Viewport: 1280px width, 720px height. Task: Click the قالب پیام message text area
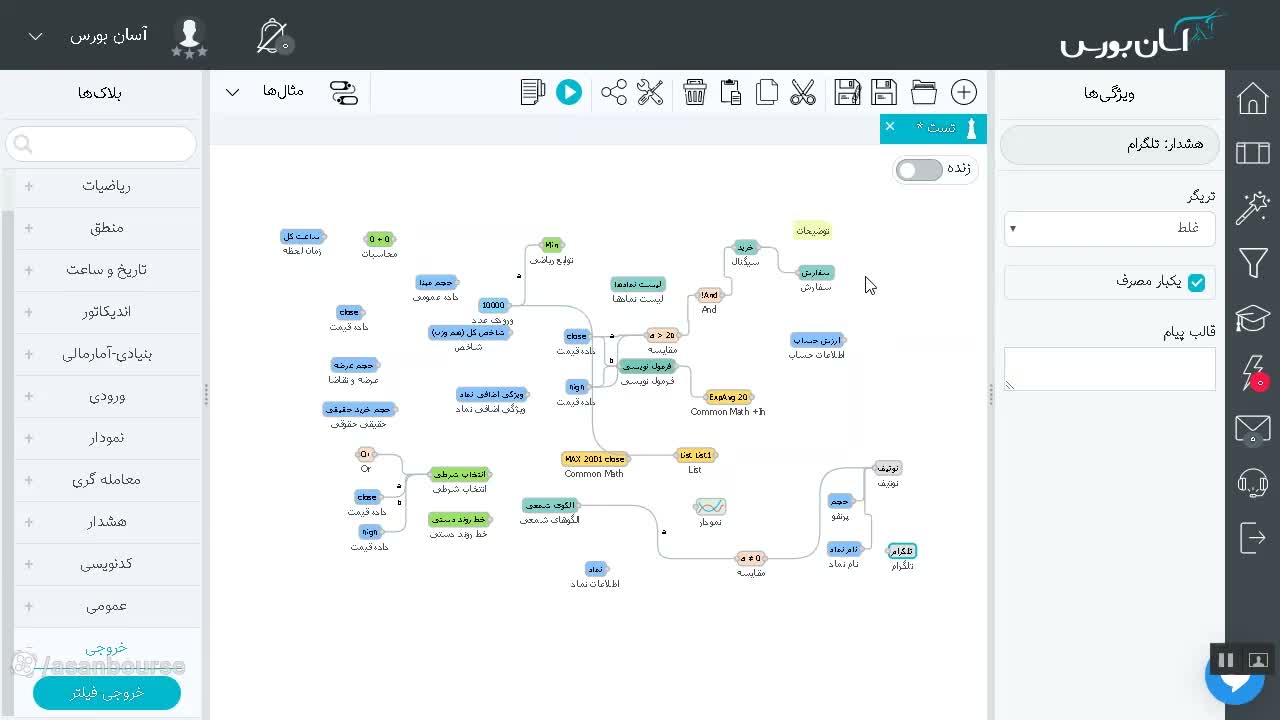(1109, 368)
